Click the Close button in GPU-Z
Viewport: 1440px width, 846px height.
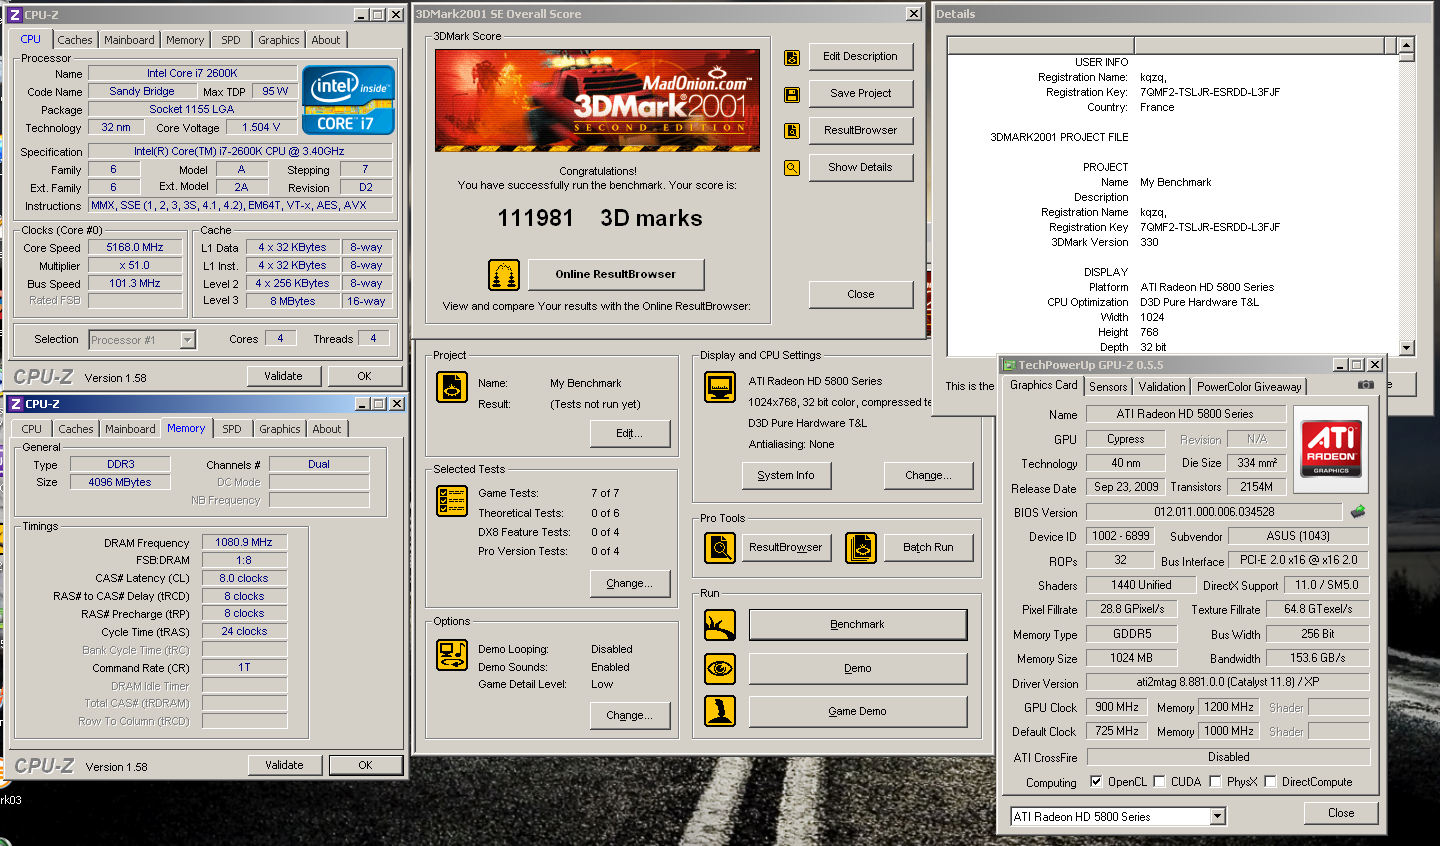tap(1341, 813)
